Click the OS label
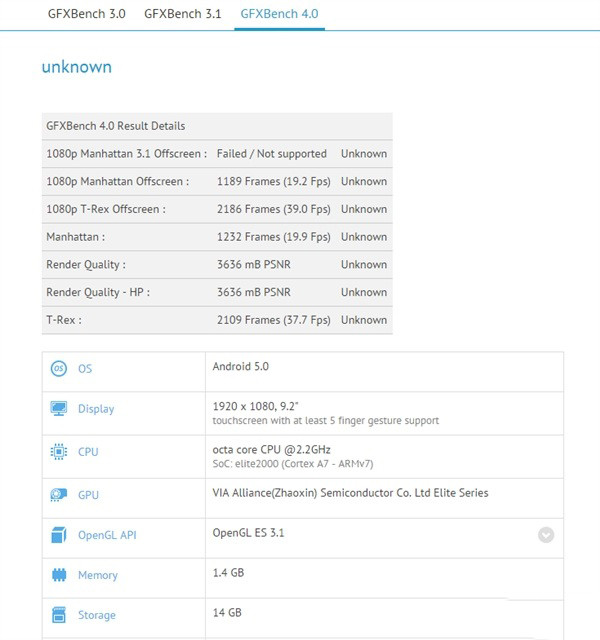 tap(85, 369)
